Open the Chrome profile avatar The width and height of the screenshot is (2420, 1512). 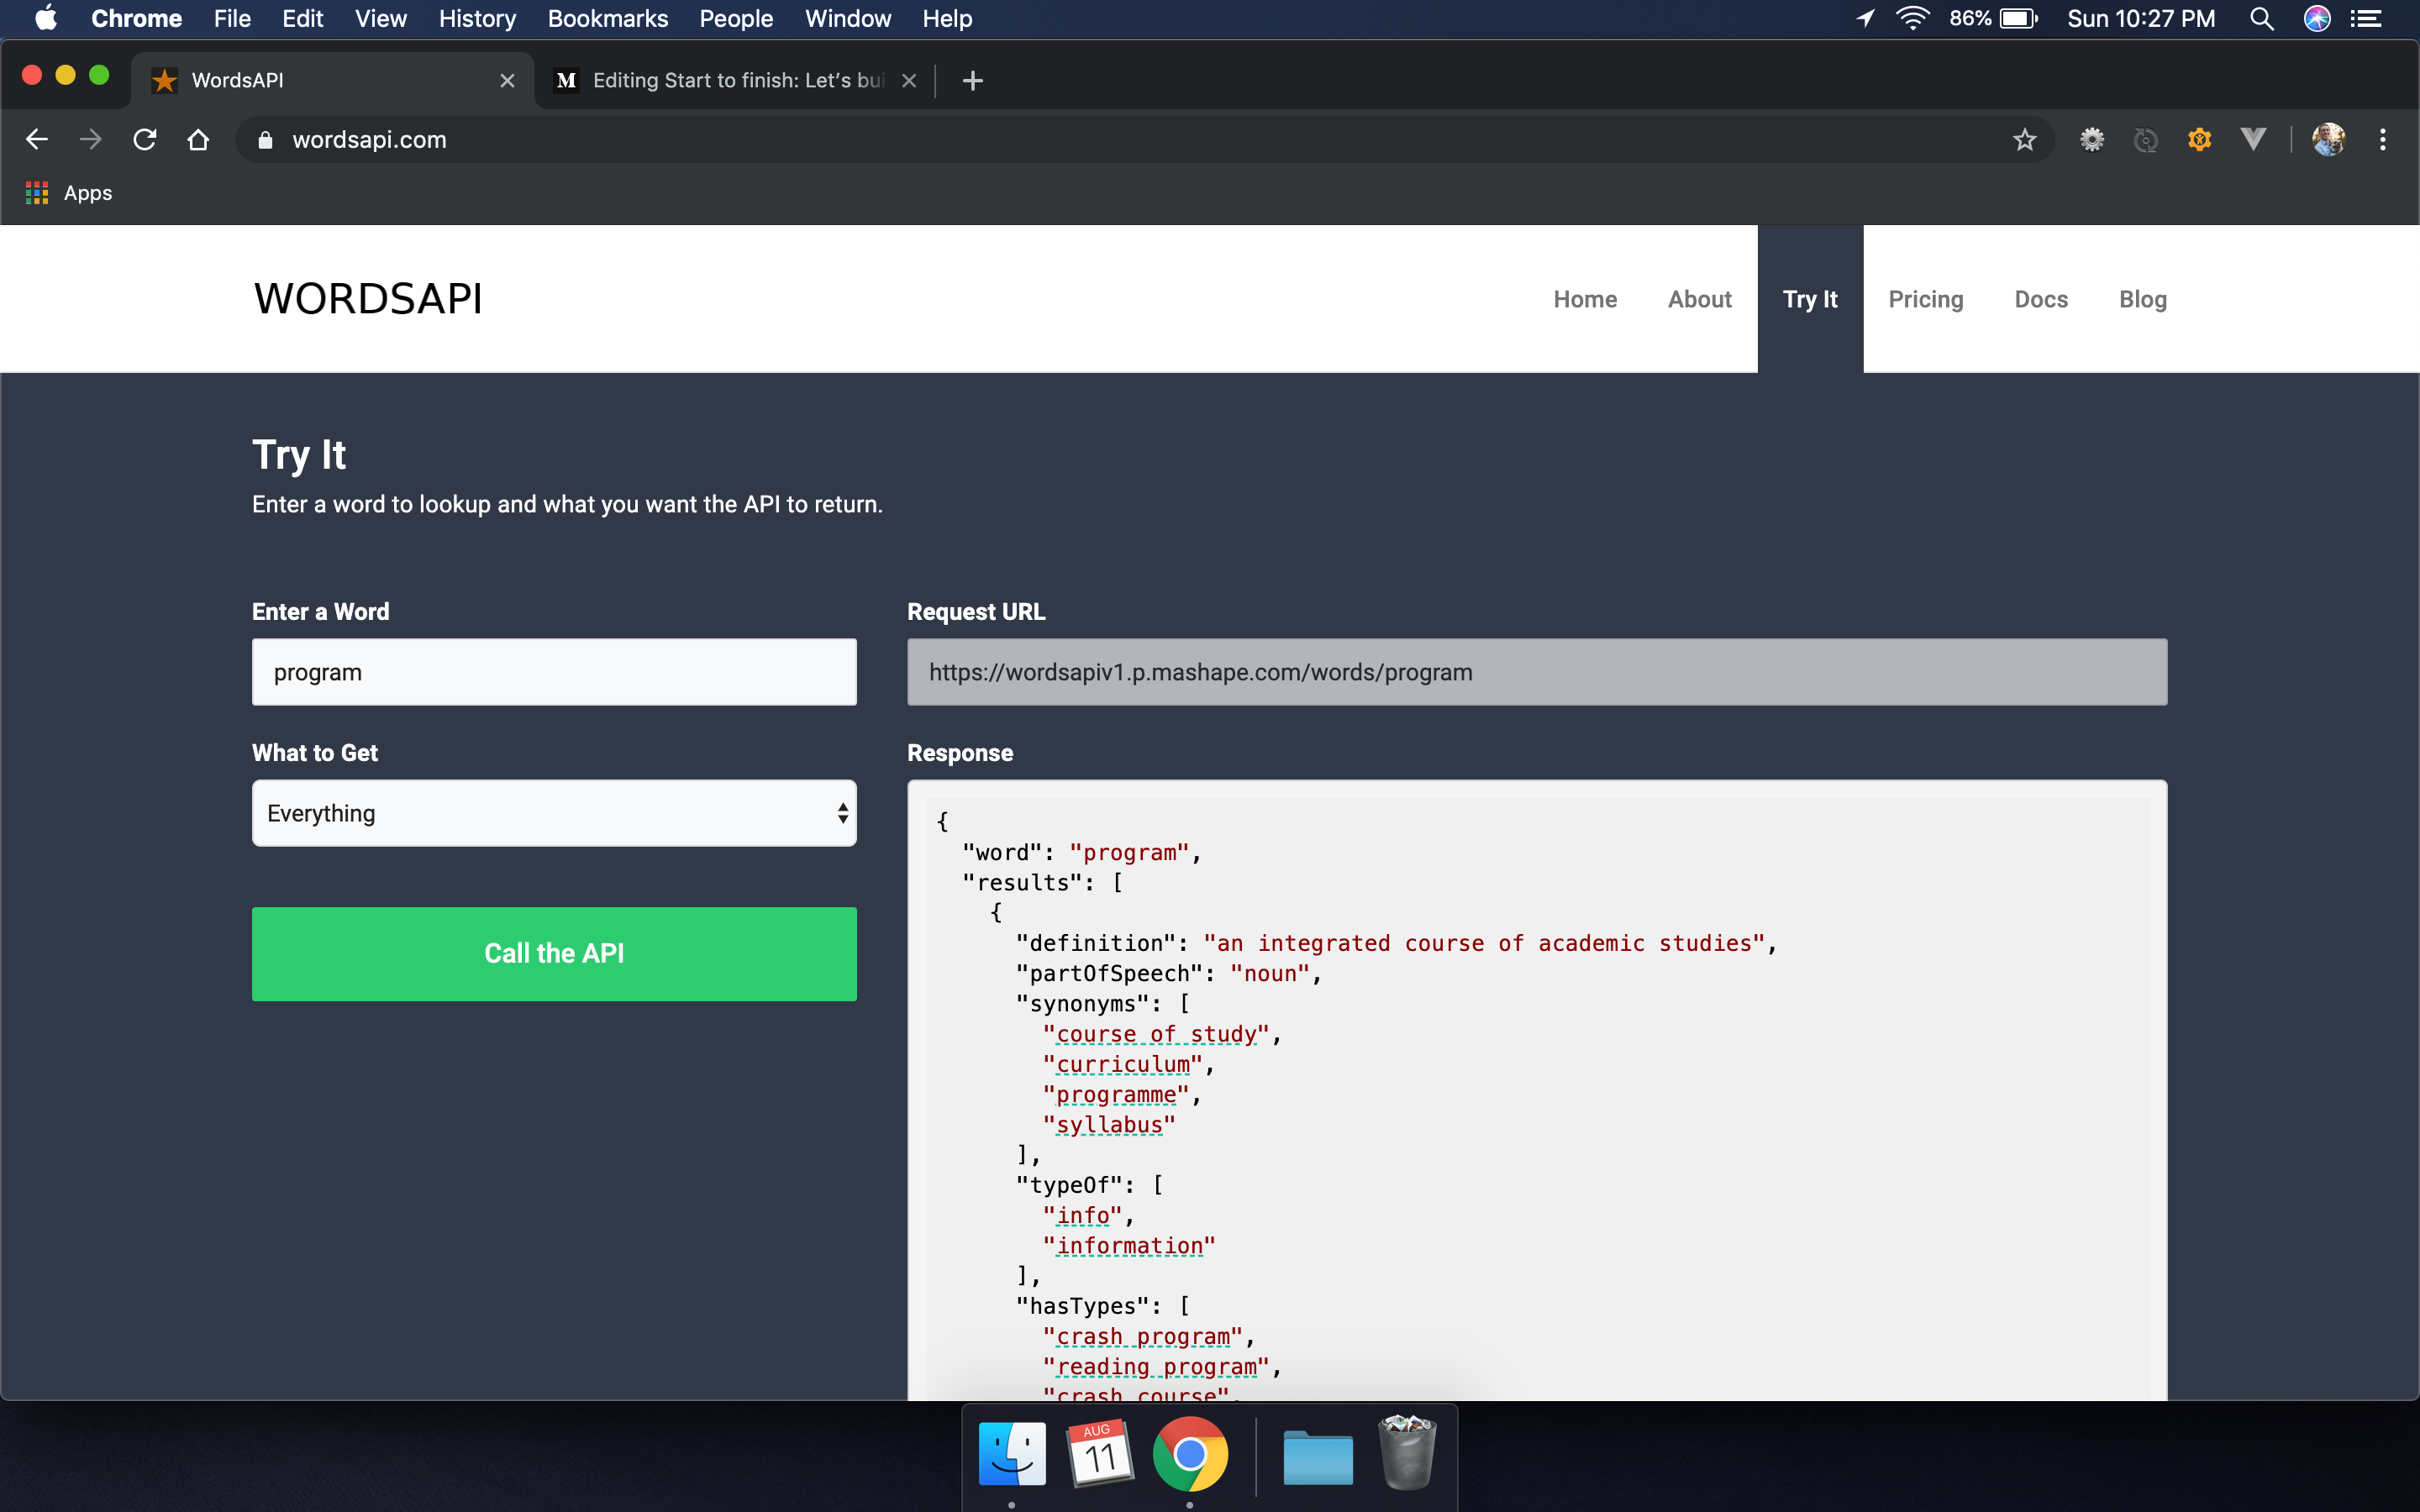pos(2328,139)
